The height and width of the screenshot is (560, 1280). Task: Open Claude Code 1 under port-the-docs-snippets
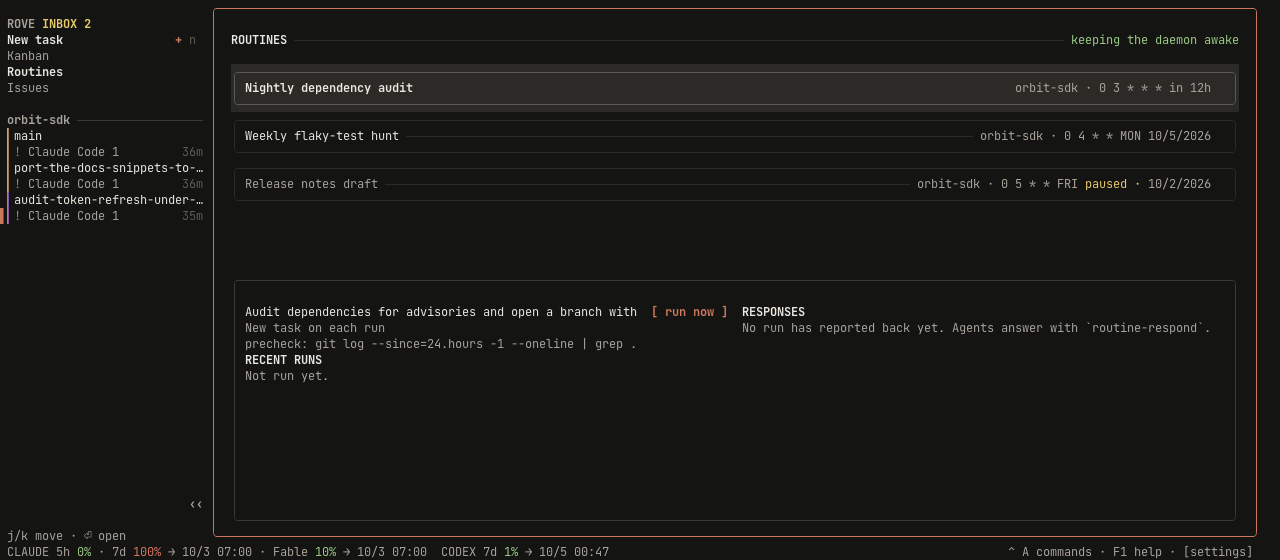[x=108, y=184]
